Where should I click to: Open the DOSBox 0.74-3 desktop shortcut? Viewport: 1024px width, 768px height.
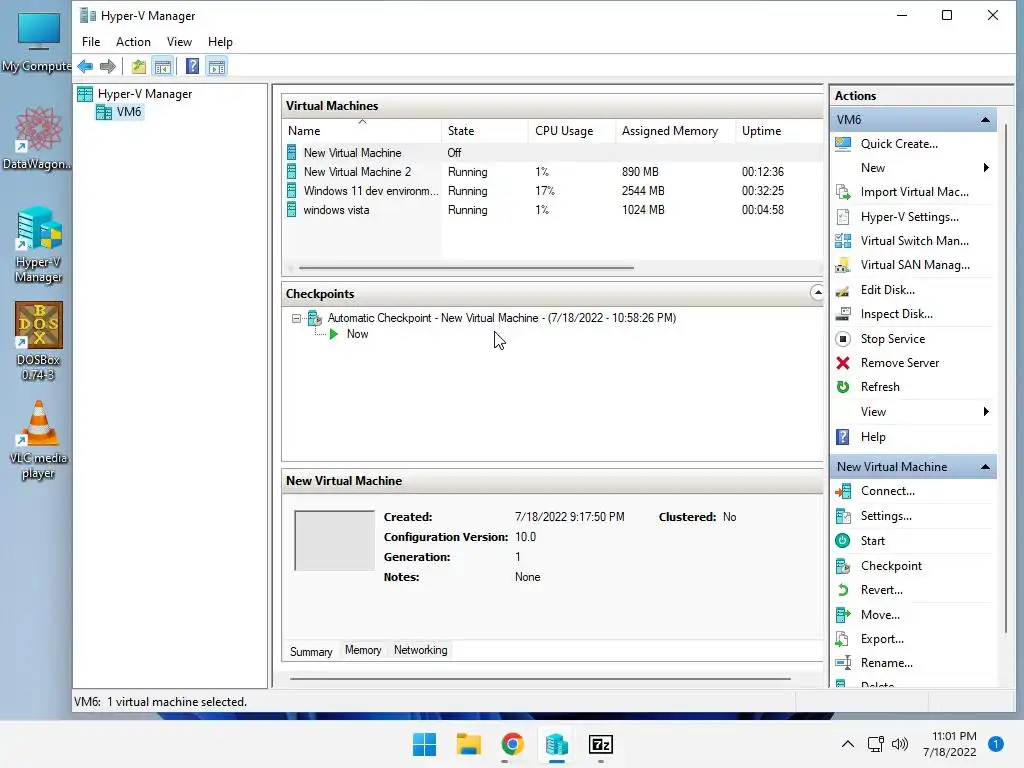pyautogui.click(x=39, y=341)
